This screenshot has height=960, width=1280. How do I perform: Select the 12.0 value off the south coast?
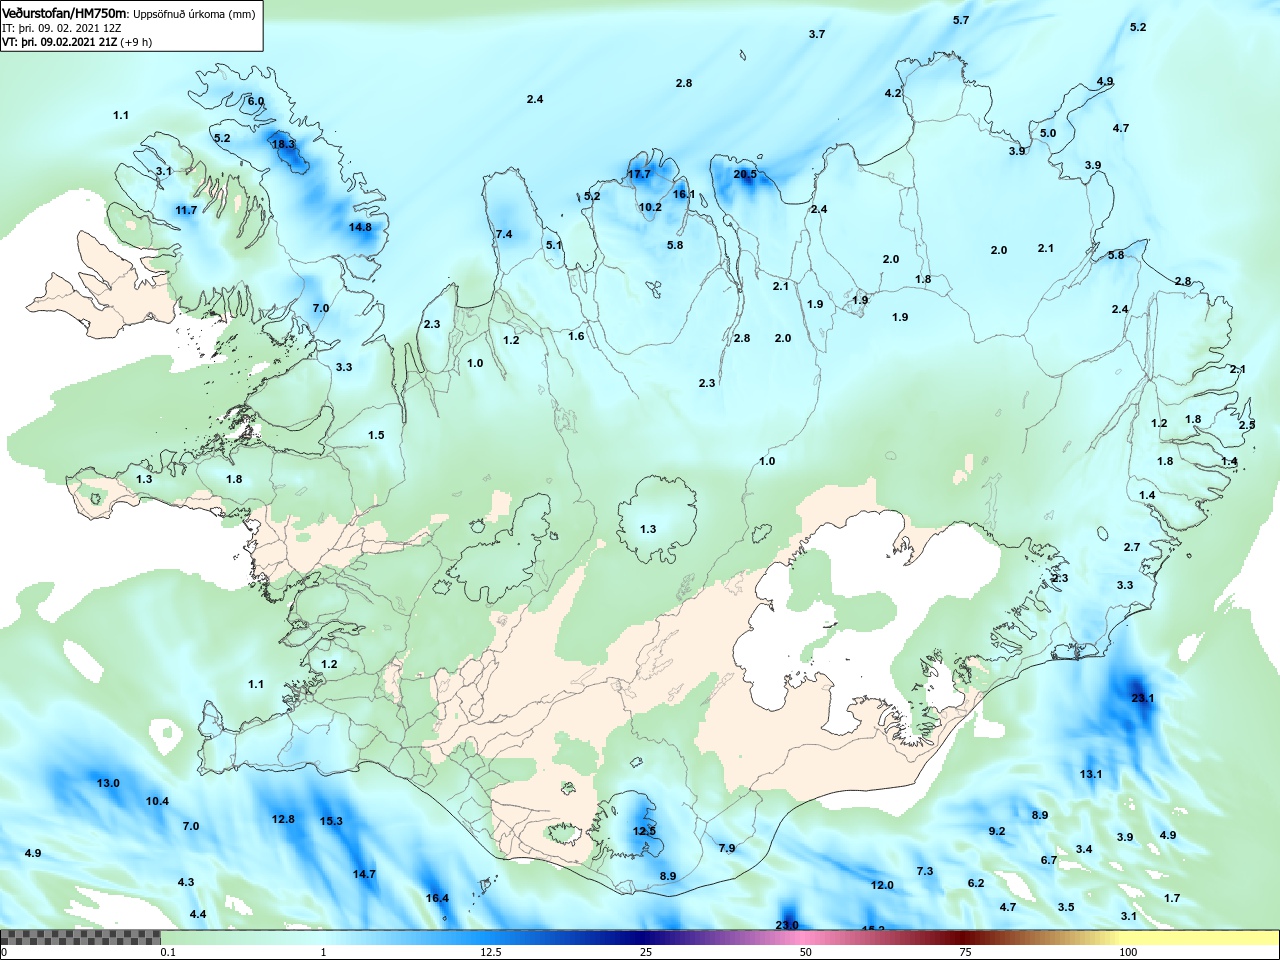click(x=882, y=885)
